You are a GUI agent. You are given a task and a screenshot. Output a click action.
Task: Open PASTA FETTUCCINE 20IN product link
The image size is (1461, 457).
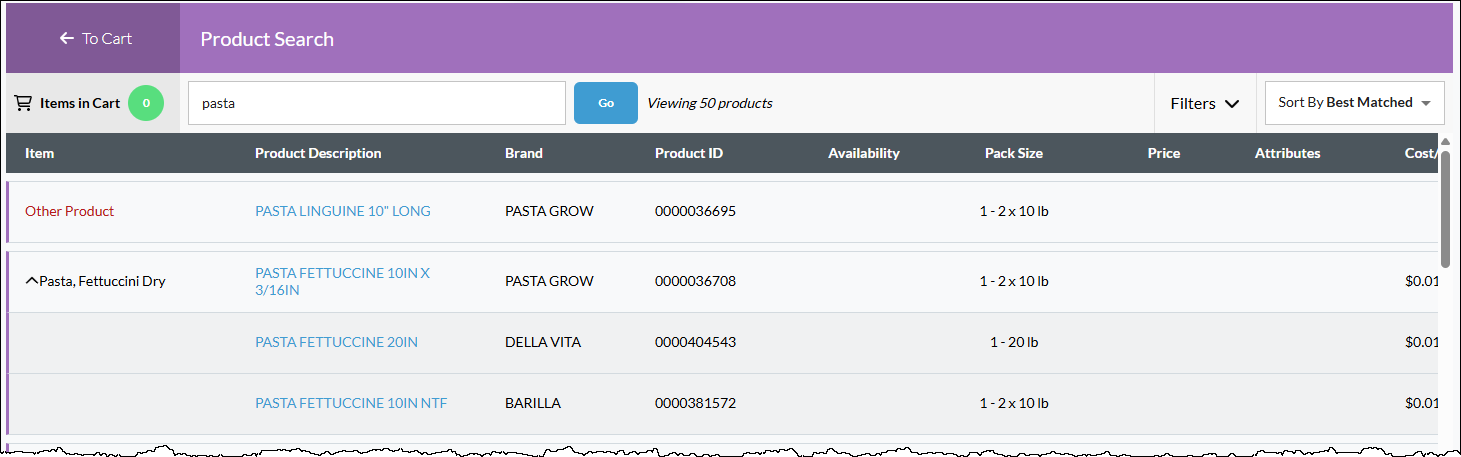(x=336, y=342)
